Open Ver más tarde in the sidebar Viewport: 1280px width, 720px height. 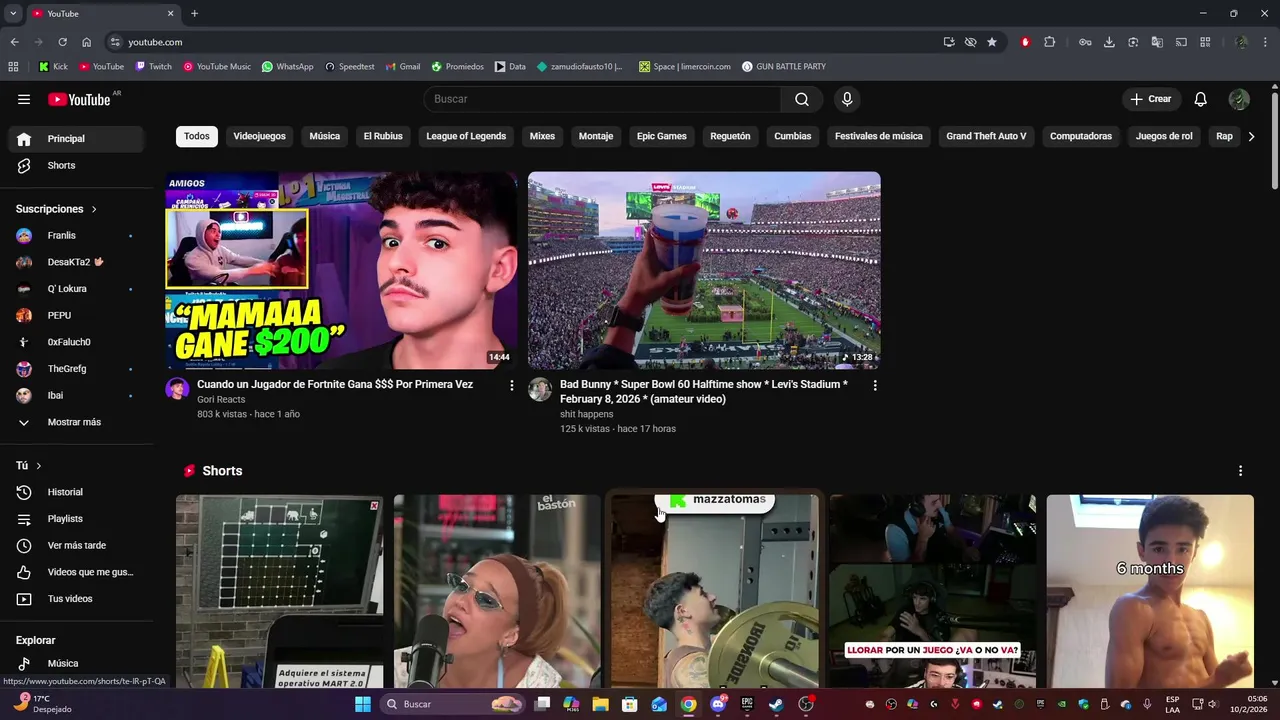[76, 545]
